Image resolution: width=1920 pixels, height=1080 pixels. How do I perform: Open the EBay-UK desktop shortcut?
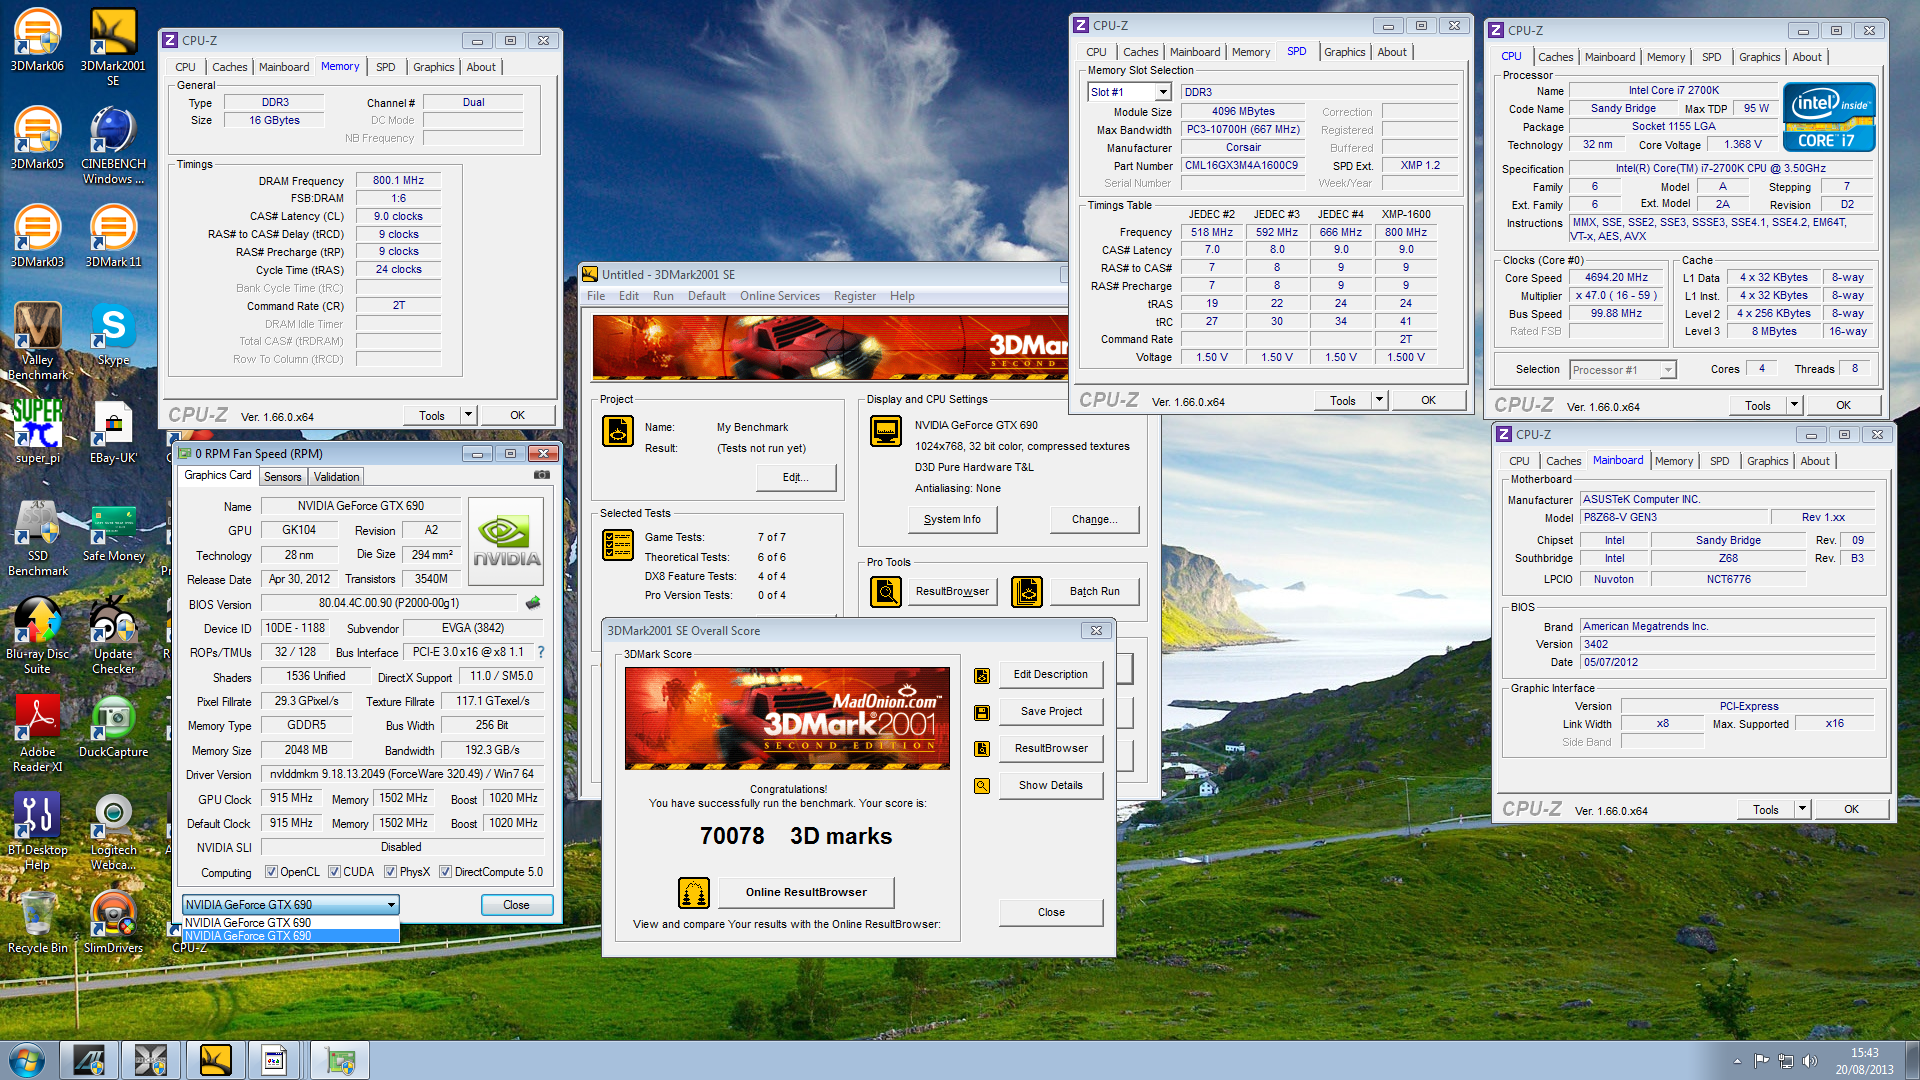[113, 432]
